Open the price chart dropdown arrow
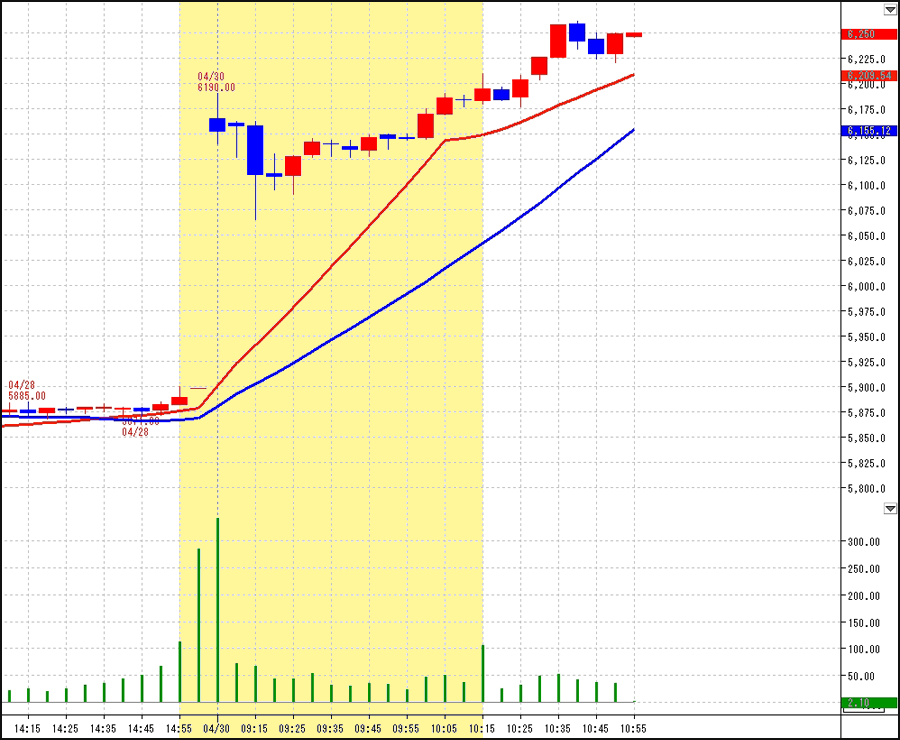The height and width of the screenshot is (740, 900). pos(890,9)
